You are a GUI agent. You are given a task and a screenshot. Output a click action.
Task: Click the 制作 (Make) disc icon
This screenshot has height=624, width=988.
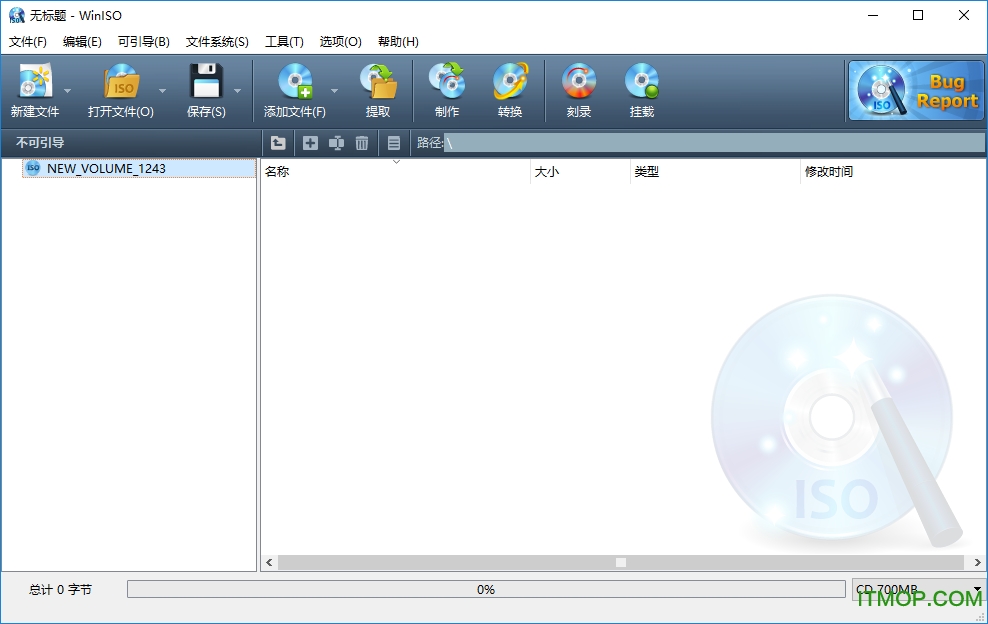pyautogui.click(x=447, y=81)
